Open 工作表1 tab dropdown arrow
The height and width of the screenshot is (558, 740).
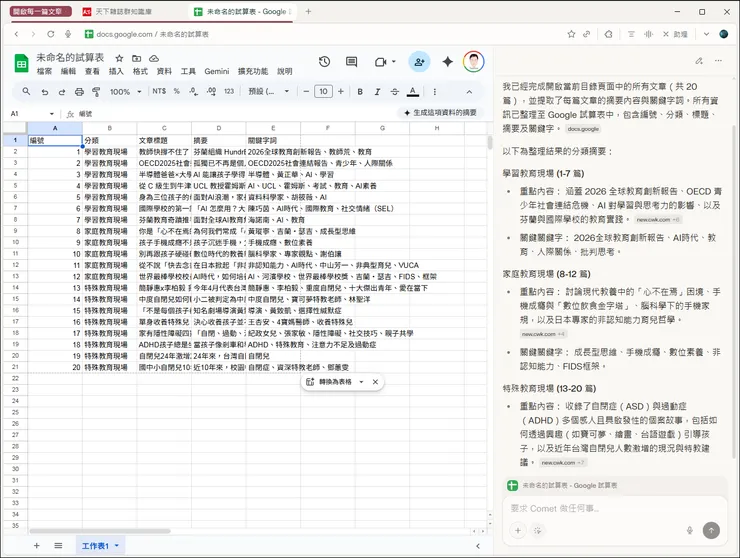tap(117, 546)
